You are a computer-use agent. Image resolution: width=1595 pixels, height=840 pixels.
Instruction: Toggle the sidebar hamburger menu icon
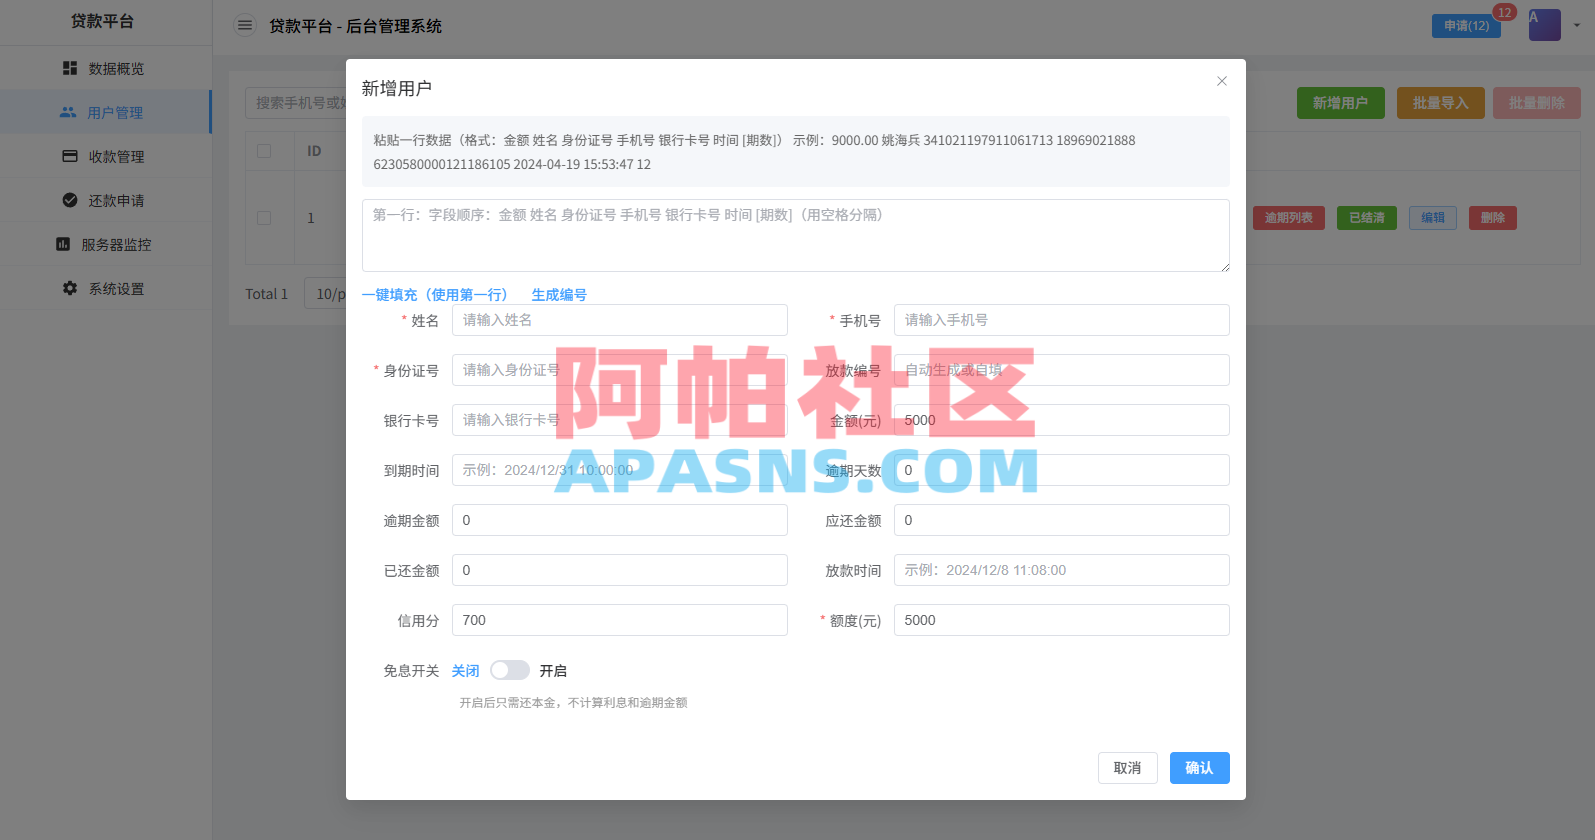[x=245, y=25]
